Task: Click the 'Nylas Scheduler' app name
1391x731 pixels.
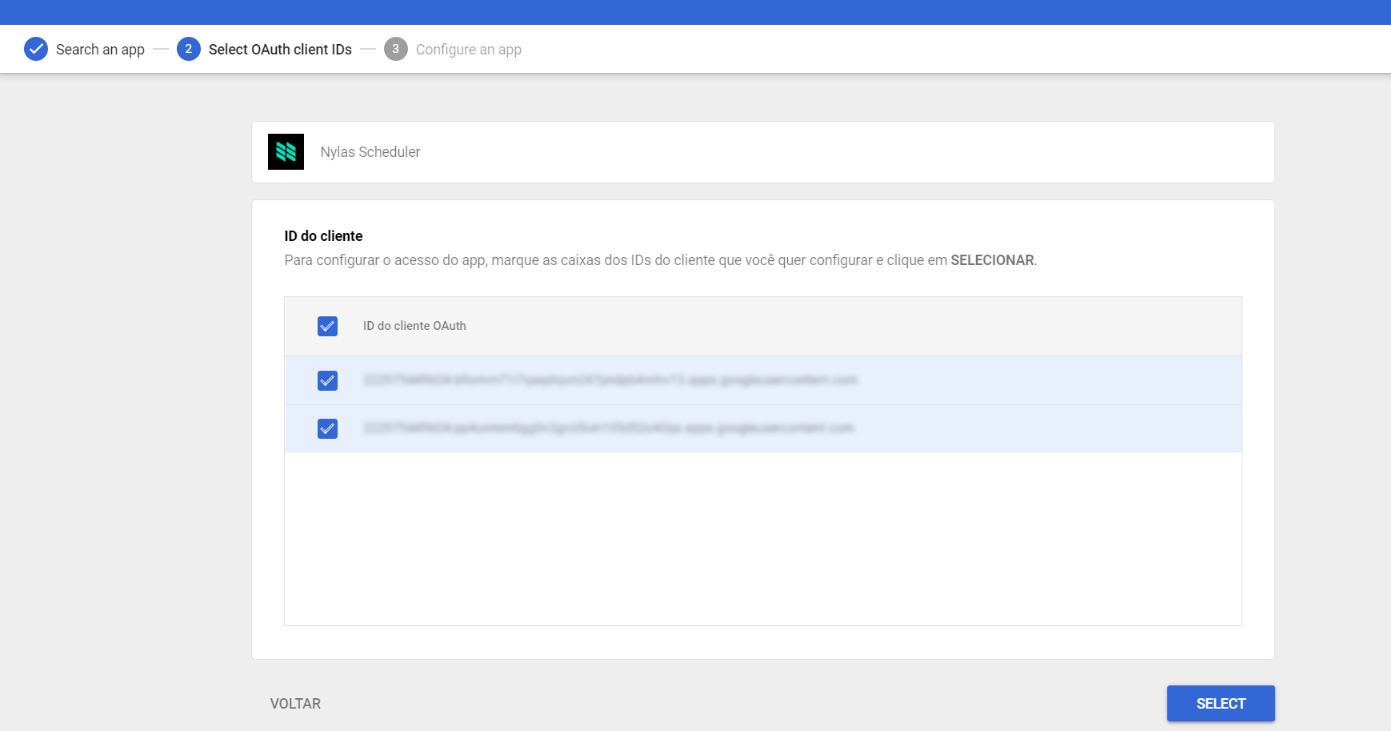Action: point(370,152)
